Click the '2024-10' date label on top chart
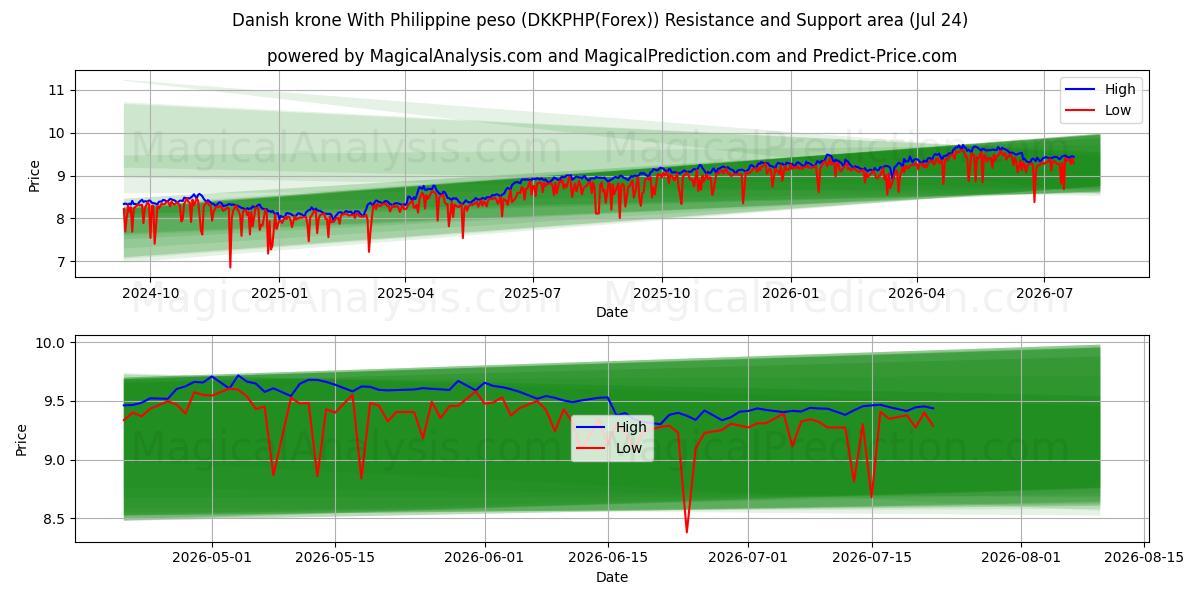Viewport: 1200px width, 600px height. click(x=150, y=294)
